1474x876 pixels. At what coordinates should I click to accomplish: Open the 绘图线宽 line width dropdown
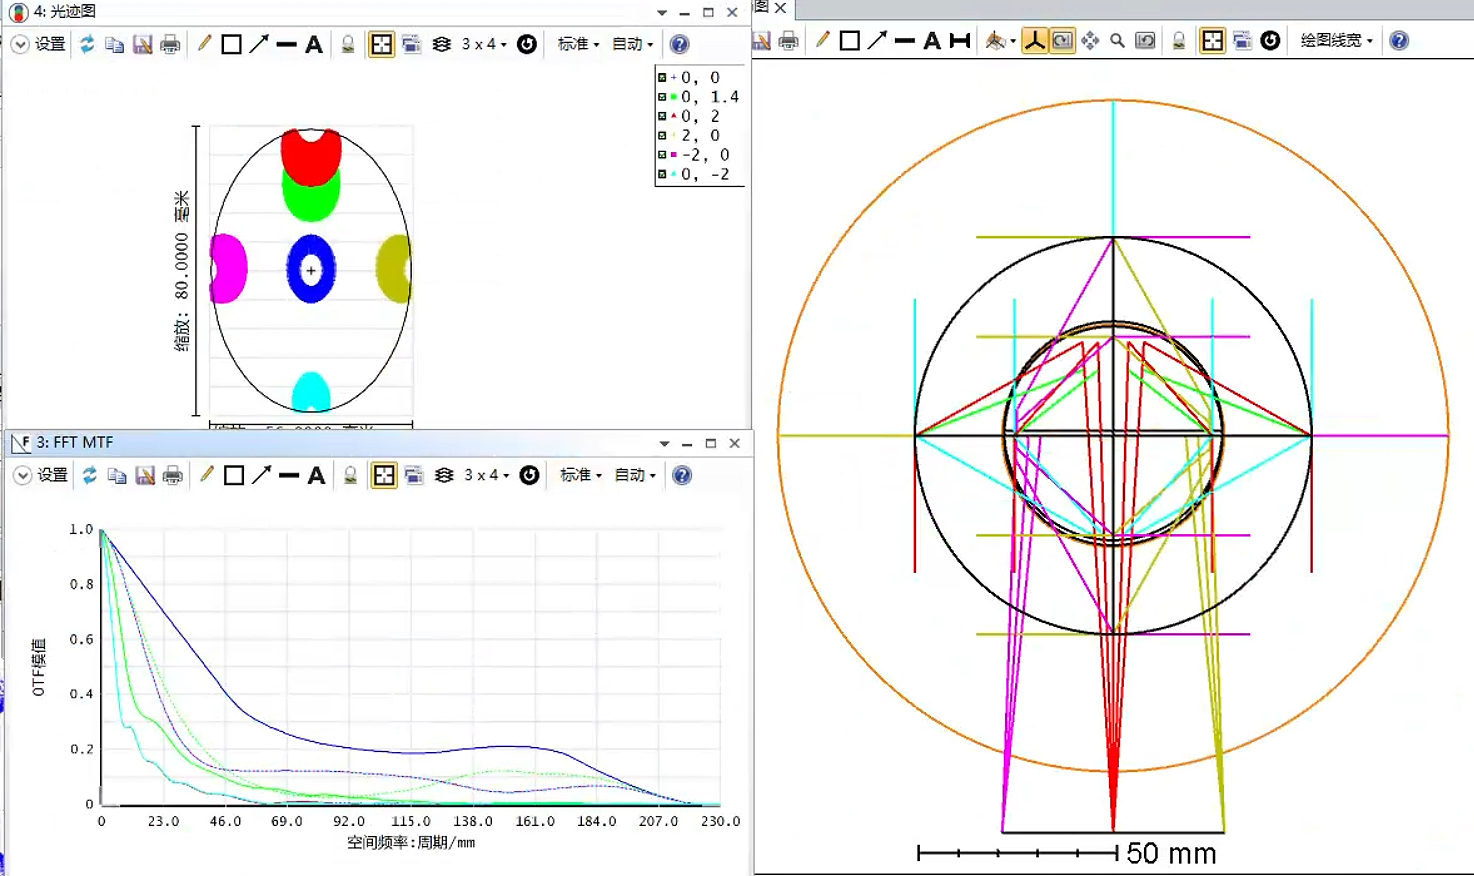click(x=1336, y=41)
